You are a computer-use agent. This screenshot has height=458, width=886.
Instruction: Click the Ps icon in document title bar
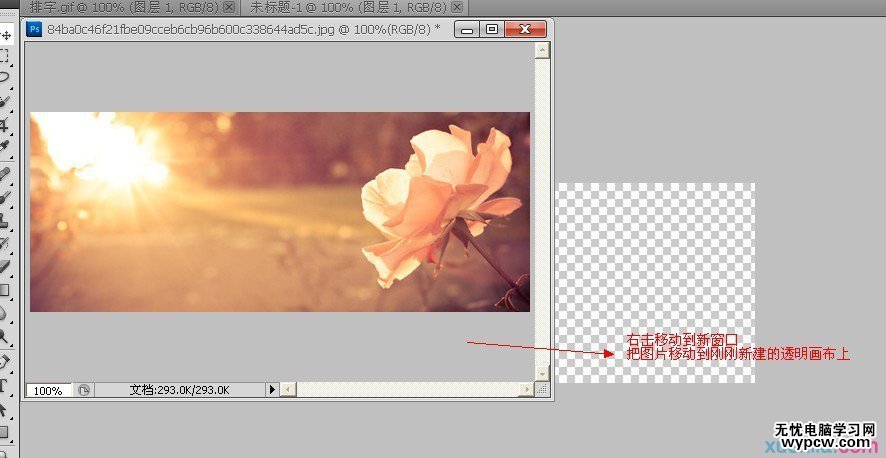[x=34, y=29]
